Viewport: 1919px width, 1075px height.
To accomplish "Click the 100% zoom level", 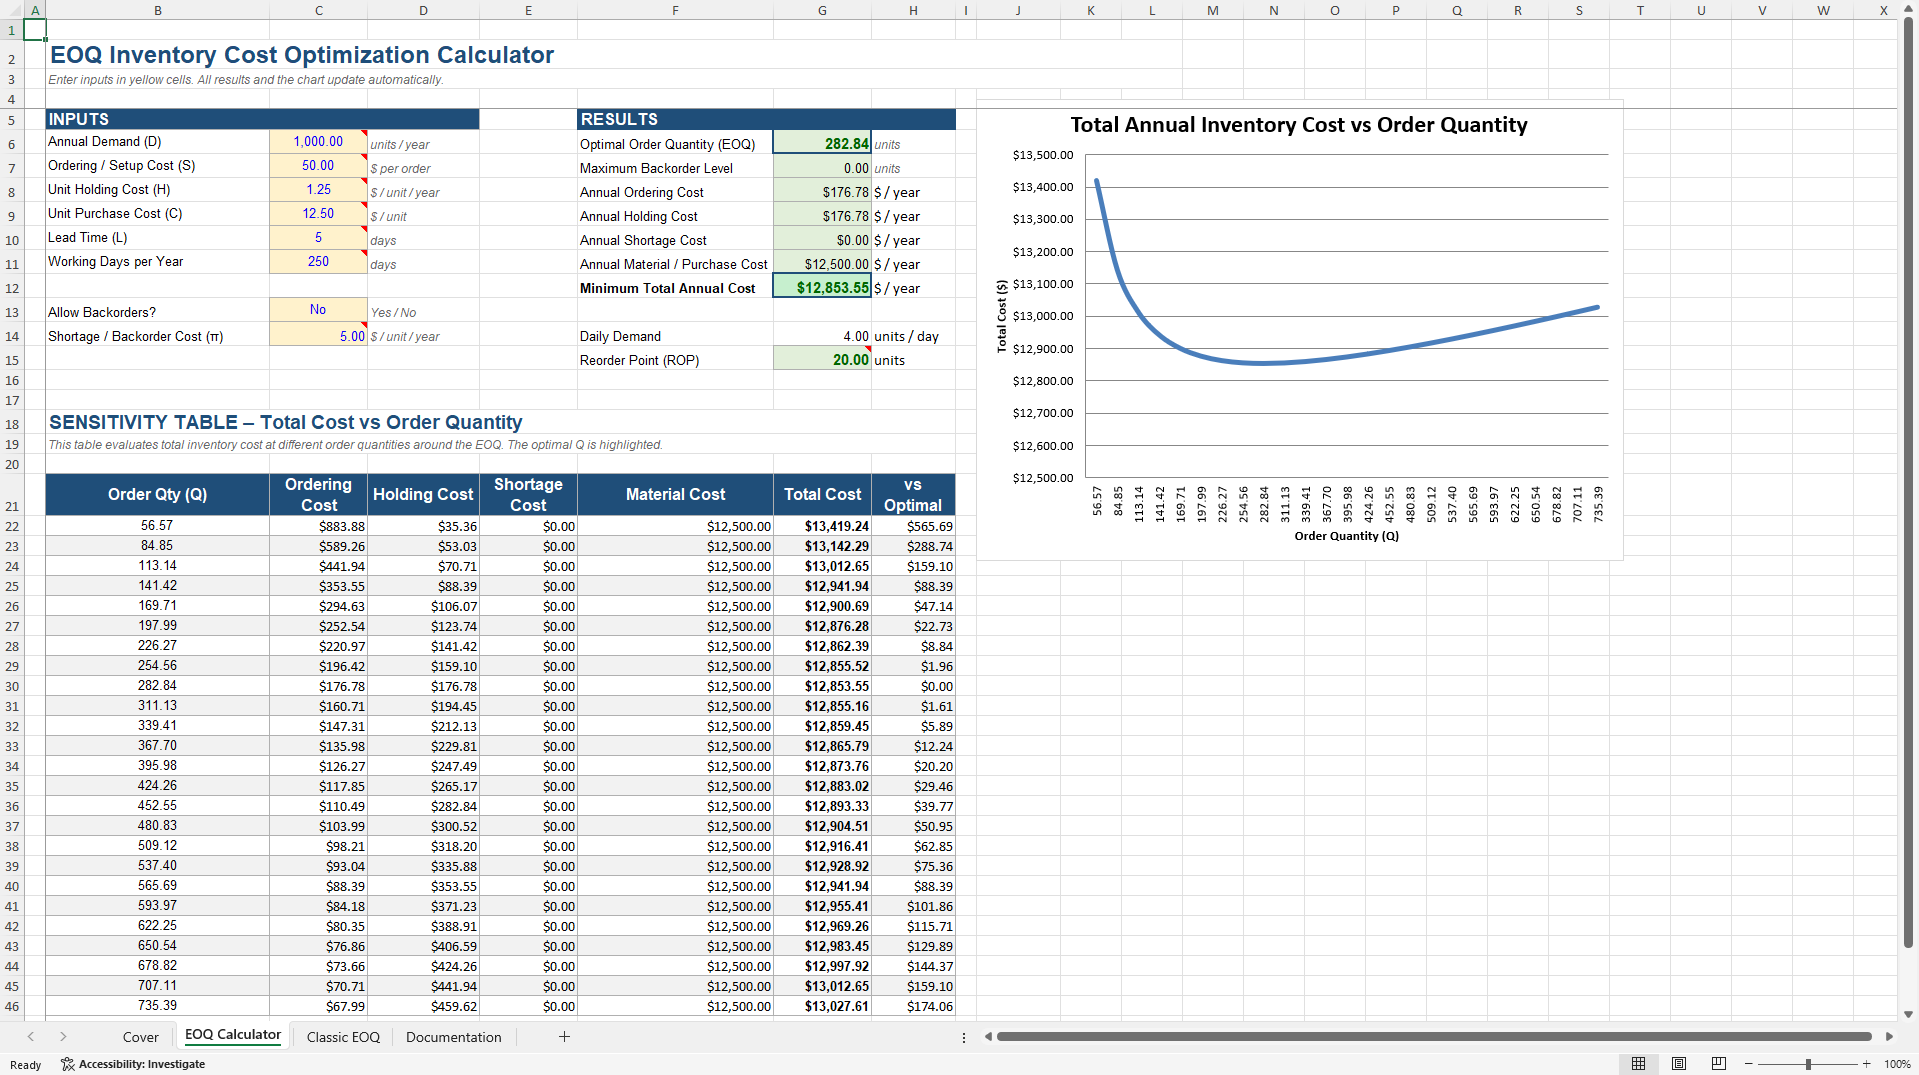I will 1897,1064.
